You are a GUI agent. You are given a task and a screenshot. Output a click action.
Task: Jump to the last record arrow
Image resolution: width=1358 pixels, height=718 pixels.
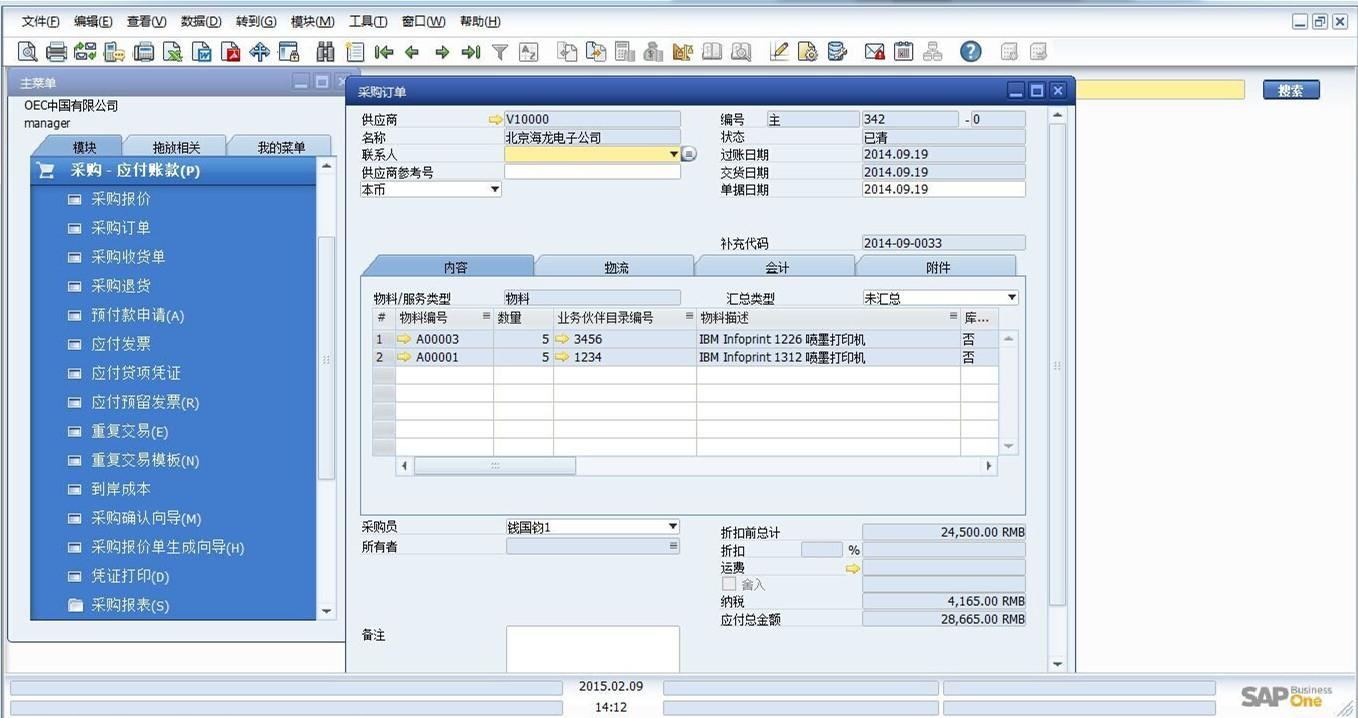[470, 52]
